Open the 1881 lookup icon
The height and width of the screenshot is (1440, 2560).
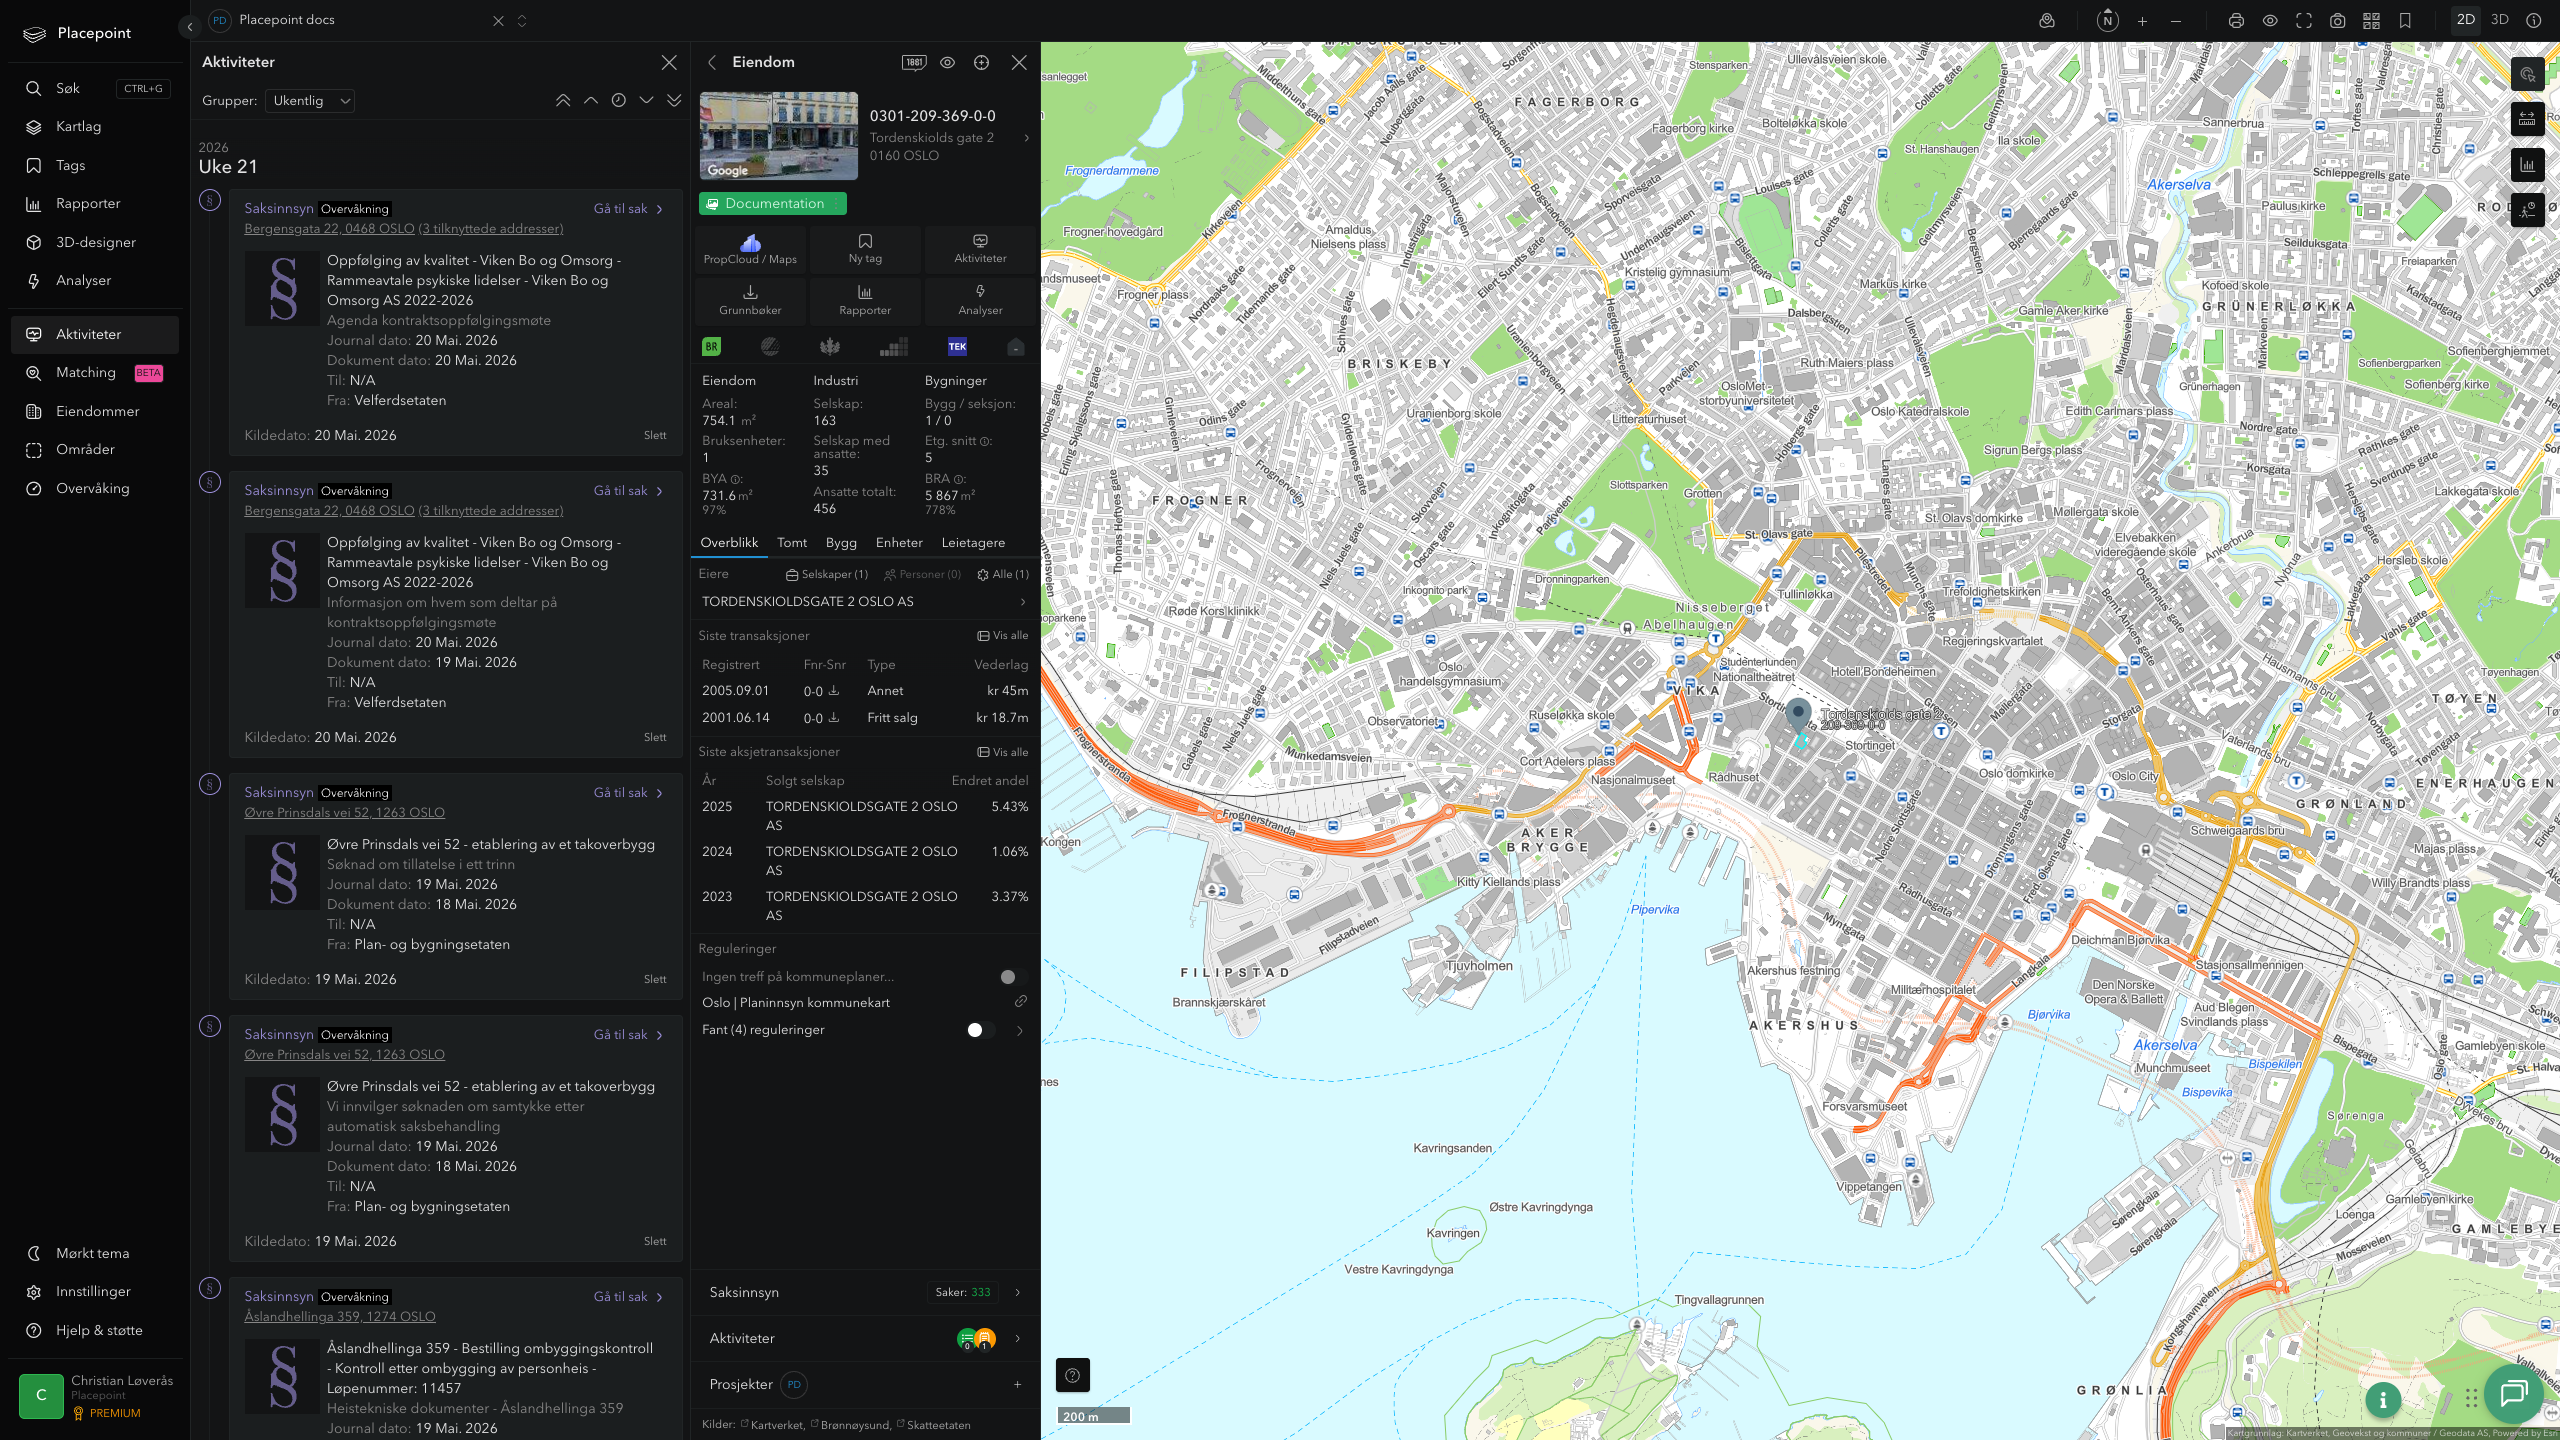pos(914,62)
